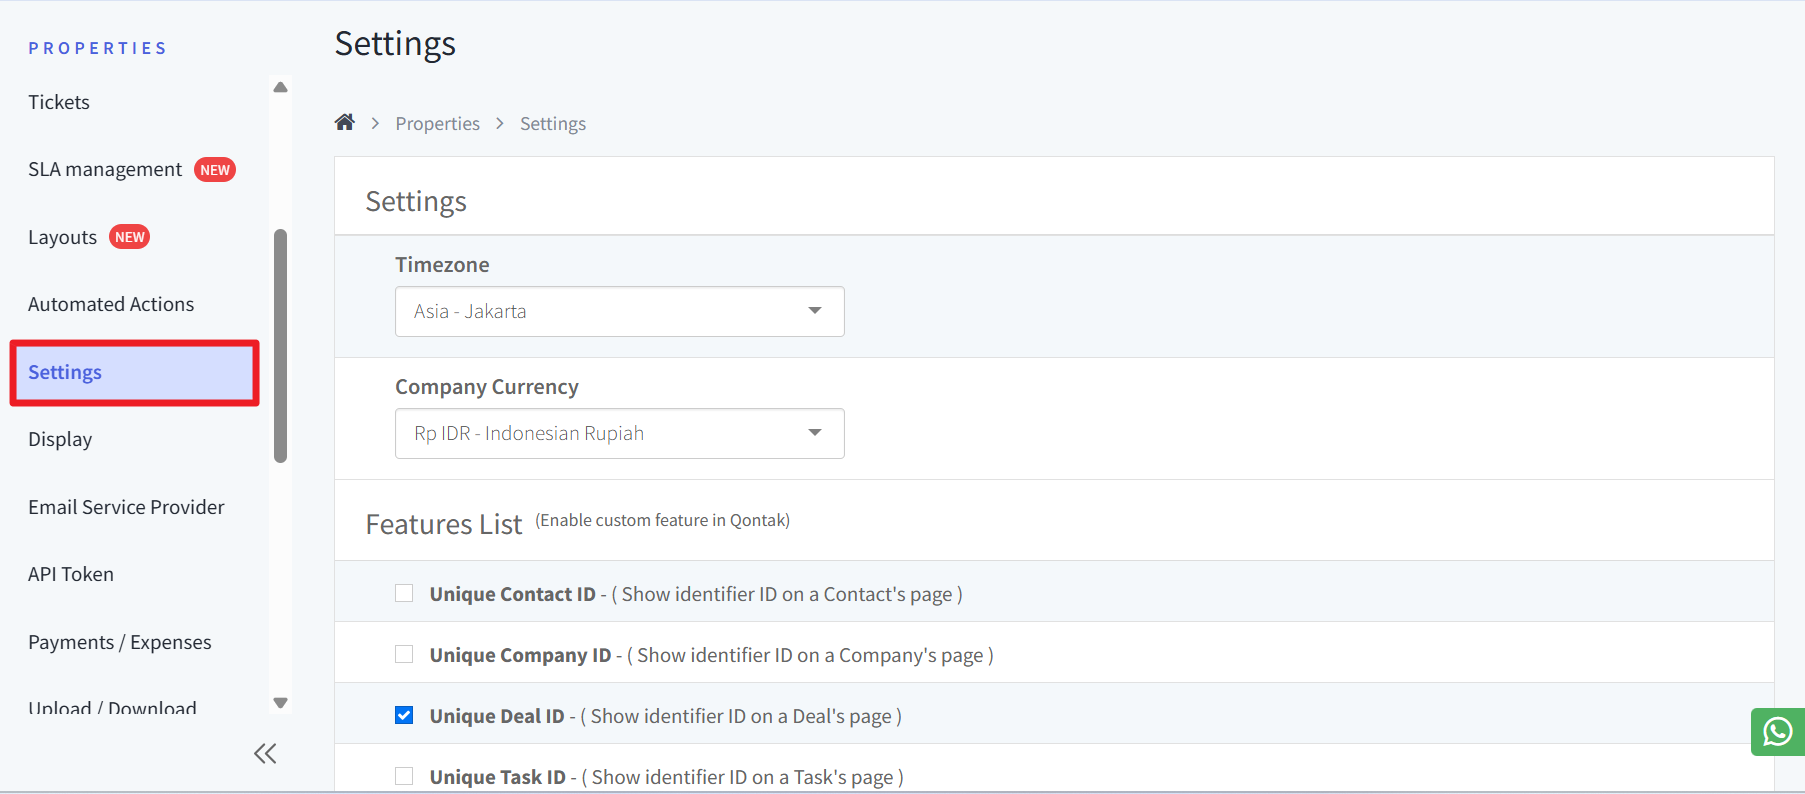
Task: Expand the Company Currency dropdown
Action: click(619, 433)
